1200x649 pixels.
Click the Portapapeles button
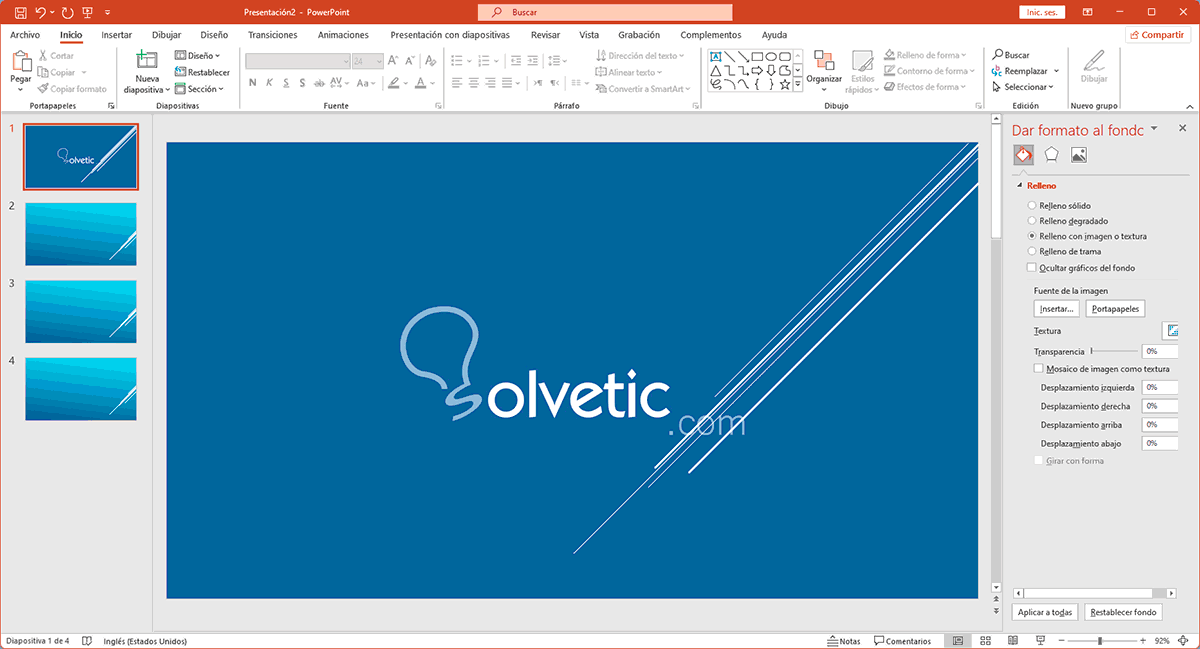pos(1116,309)
